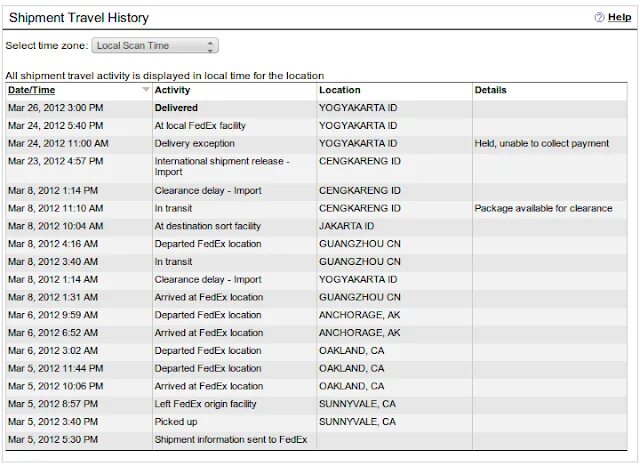
Task: Select Left FedEx origin facility activity
Action: click(x=205, y=404)
